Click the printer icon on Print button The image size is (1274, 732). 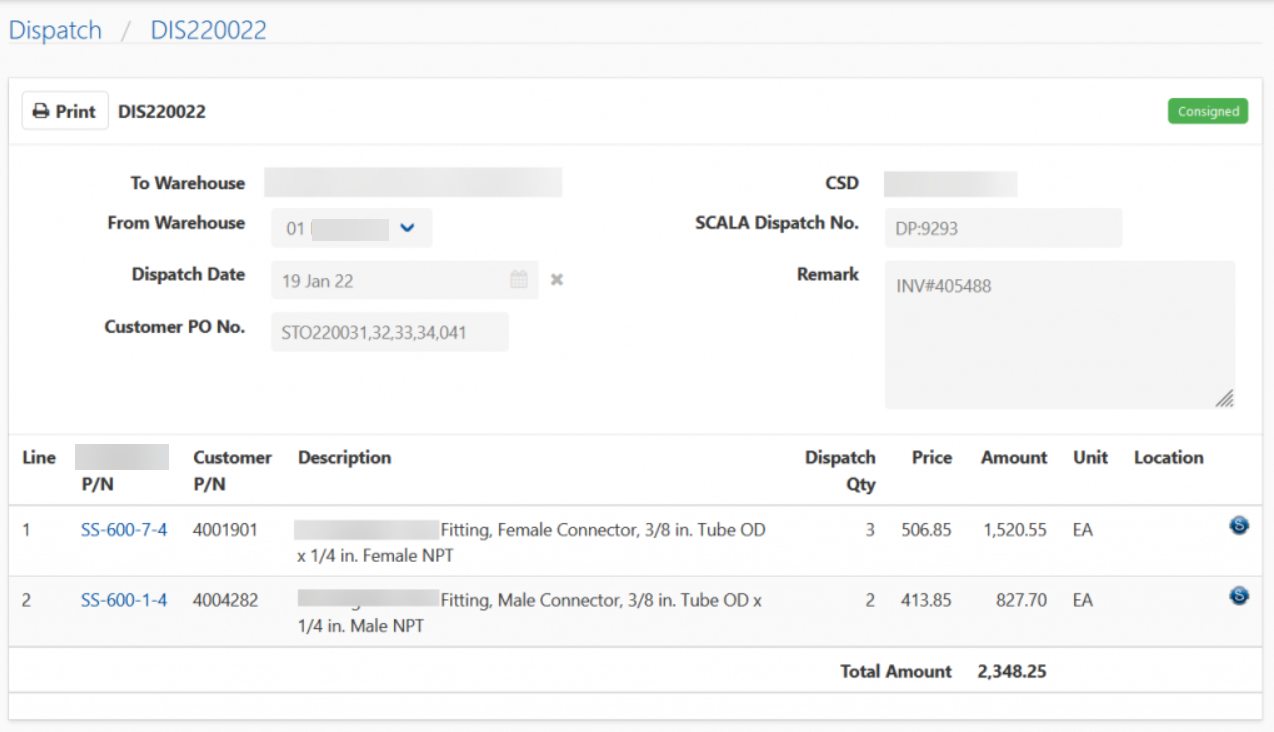point(41,112)
